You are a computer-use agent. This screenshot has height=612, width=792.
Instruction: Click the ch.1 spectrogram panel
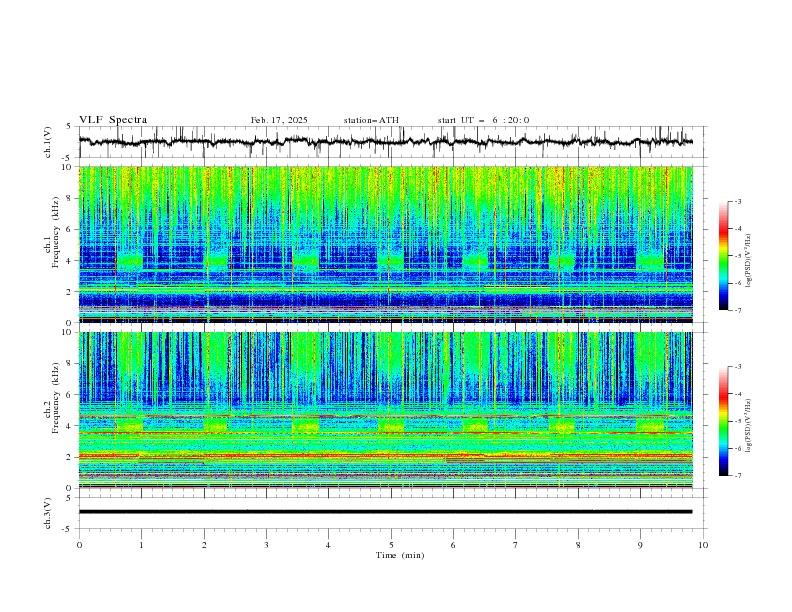tap(385, 244)
